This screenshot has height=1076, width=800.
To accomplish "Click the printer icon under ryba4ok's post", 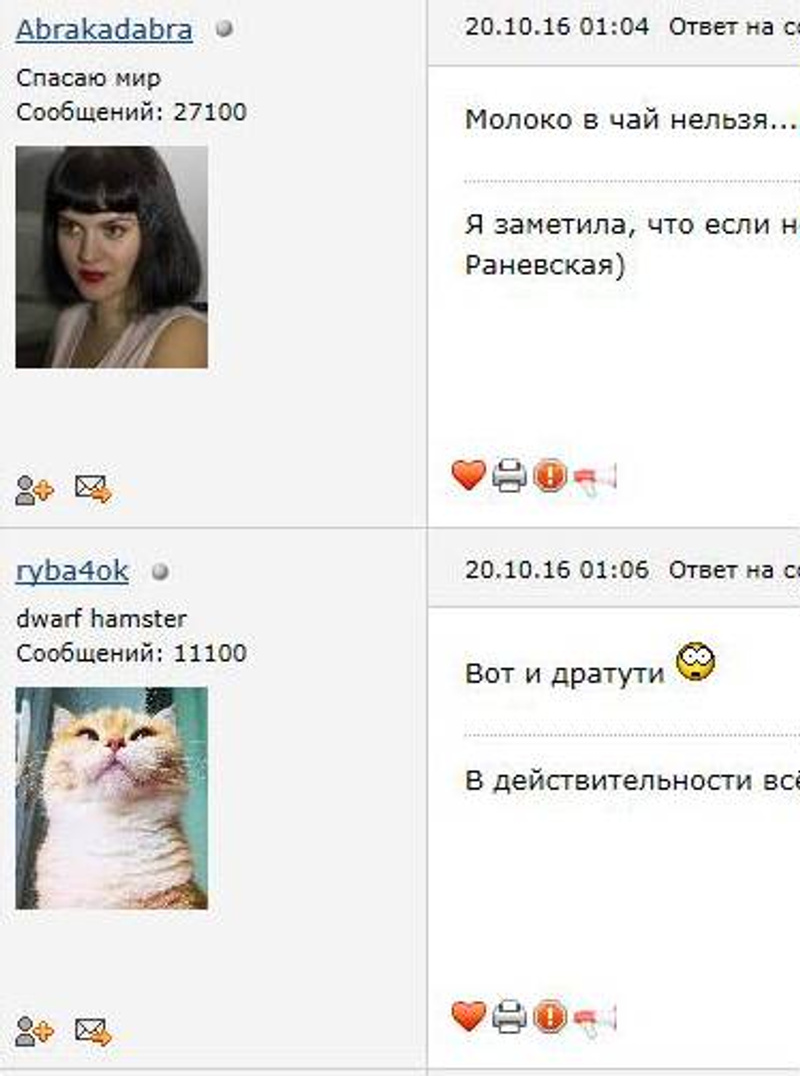I will point(510,1016).
